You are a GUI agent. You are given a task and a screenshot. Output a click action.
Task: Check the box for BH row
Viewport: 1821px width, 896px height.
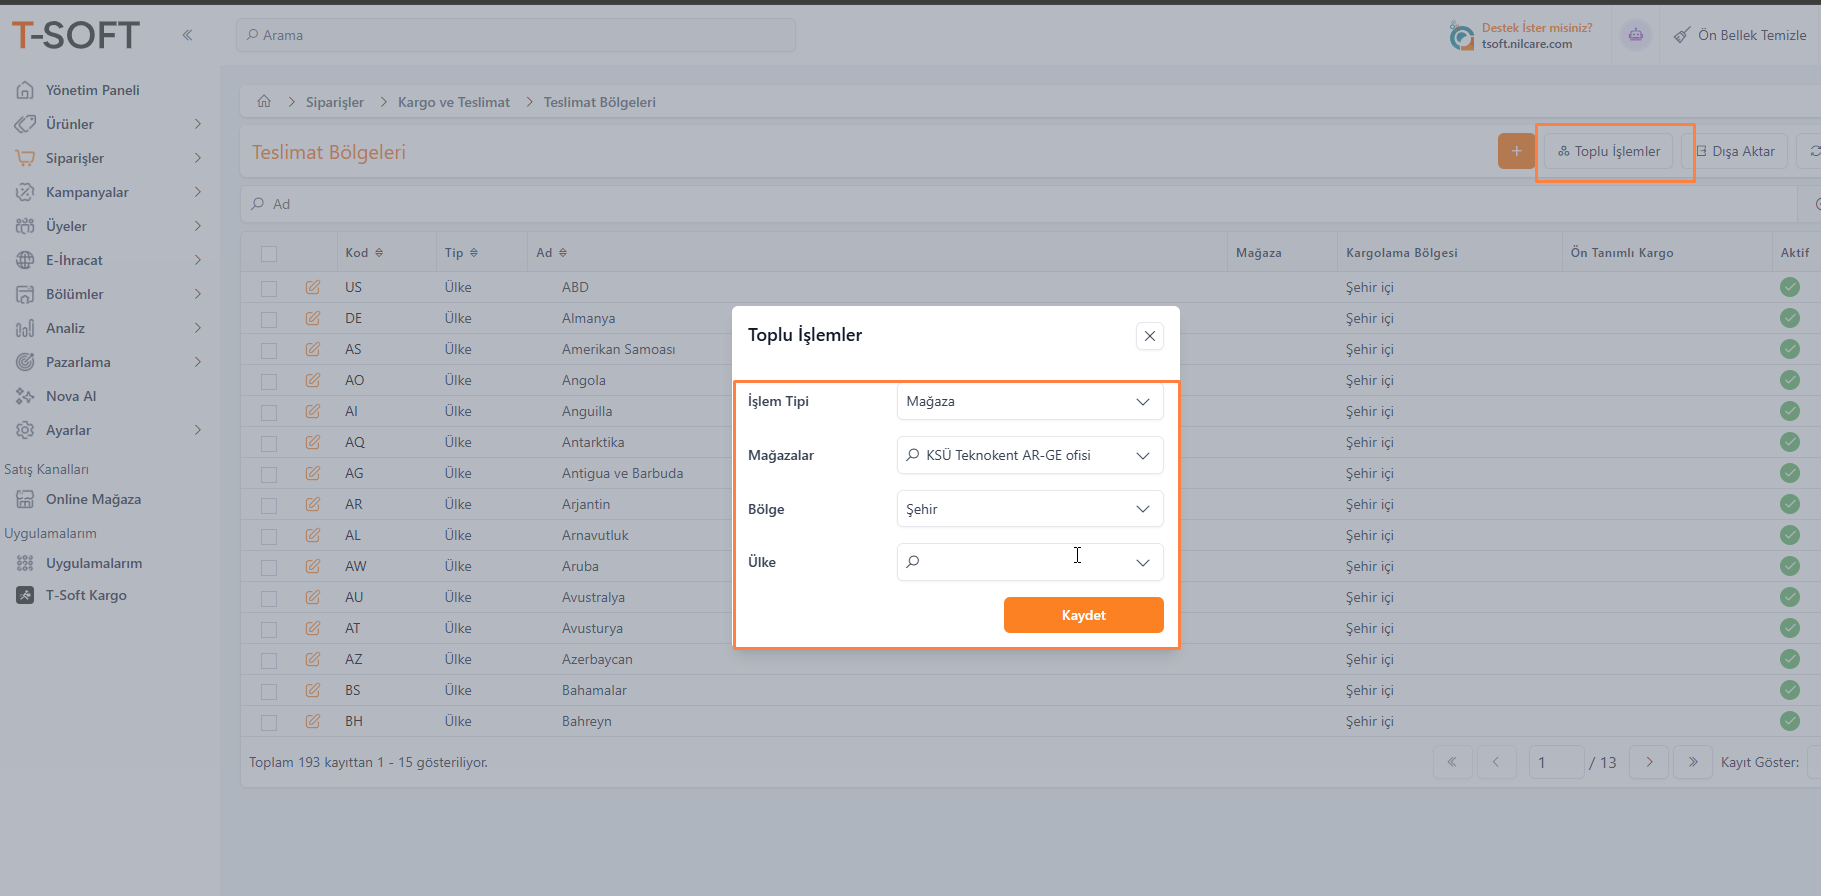pos(269,722)
